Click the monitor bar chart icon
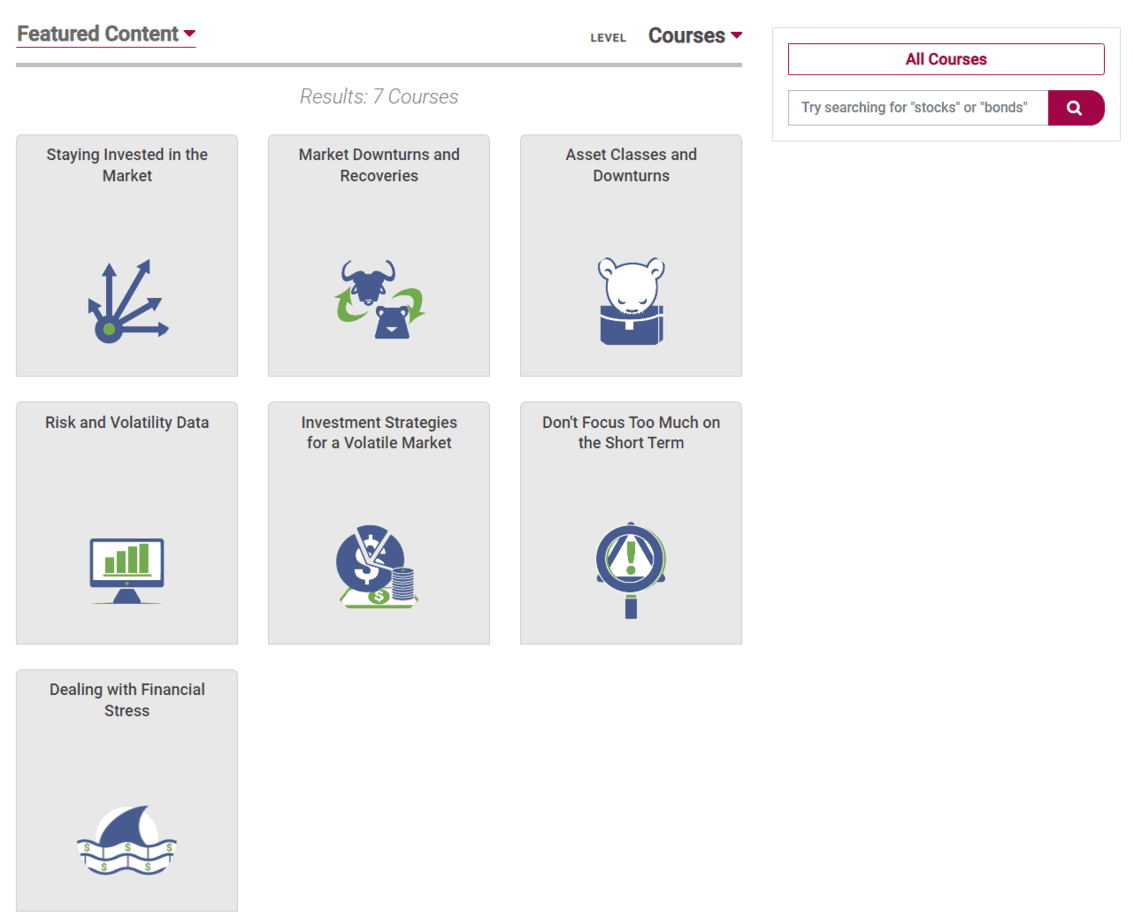This screenshot has width=1134, height=924. click(127, 570)
